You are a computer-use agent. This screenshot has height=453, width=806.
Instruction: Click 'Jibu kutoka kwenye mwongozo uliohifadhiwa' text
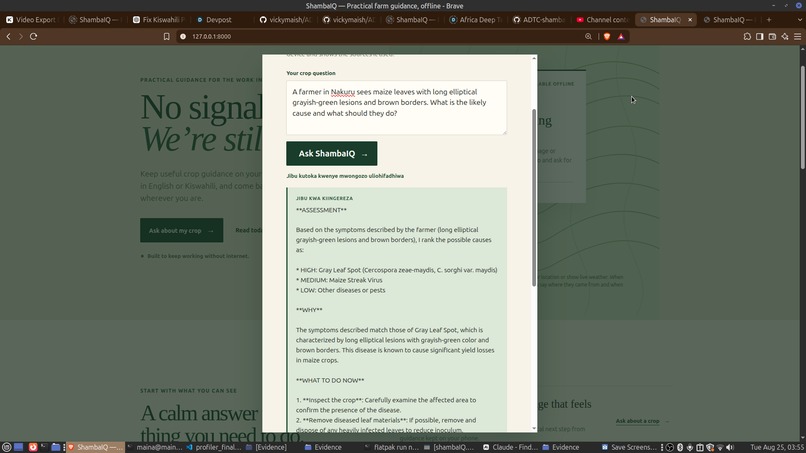point(345,176)
